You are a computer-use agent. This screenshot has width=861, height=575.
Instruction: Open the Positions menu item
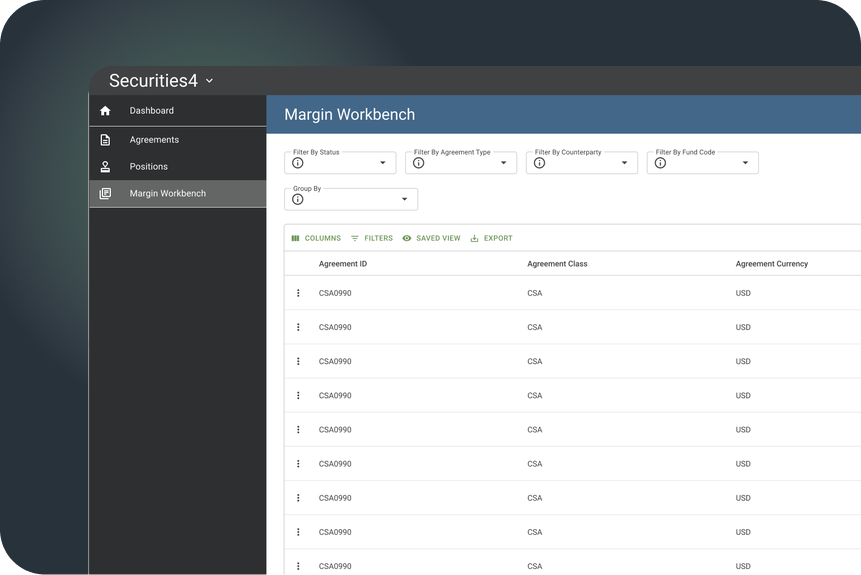[x=178, y=166]
